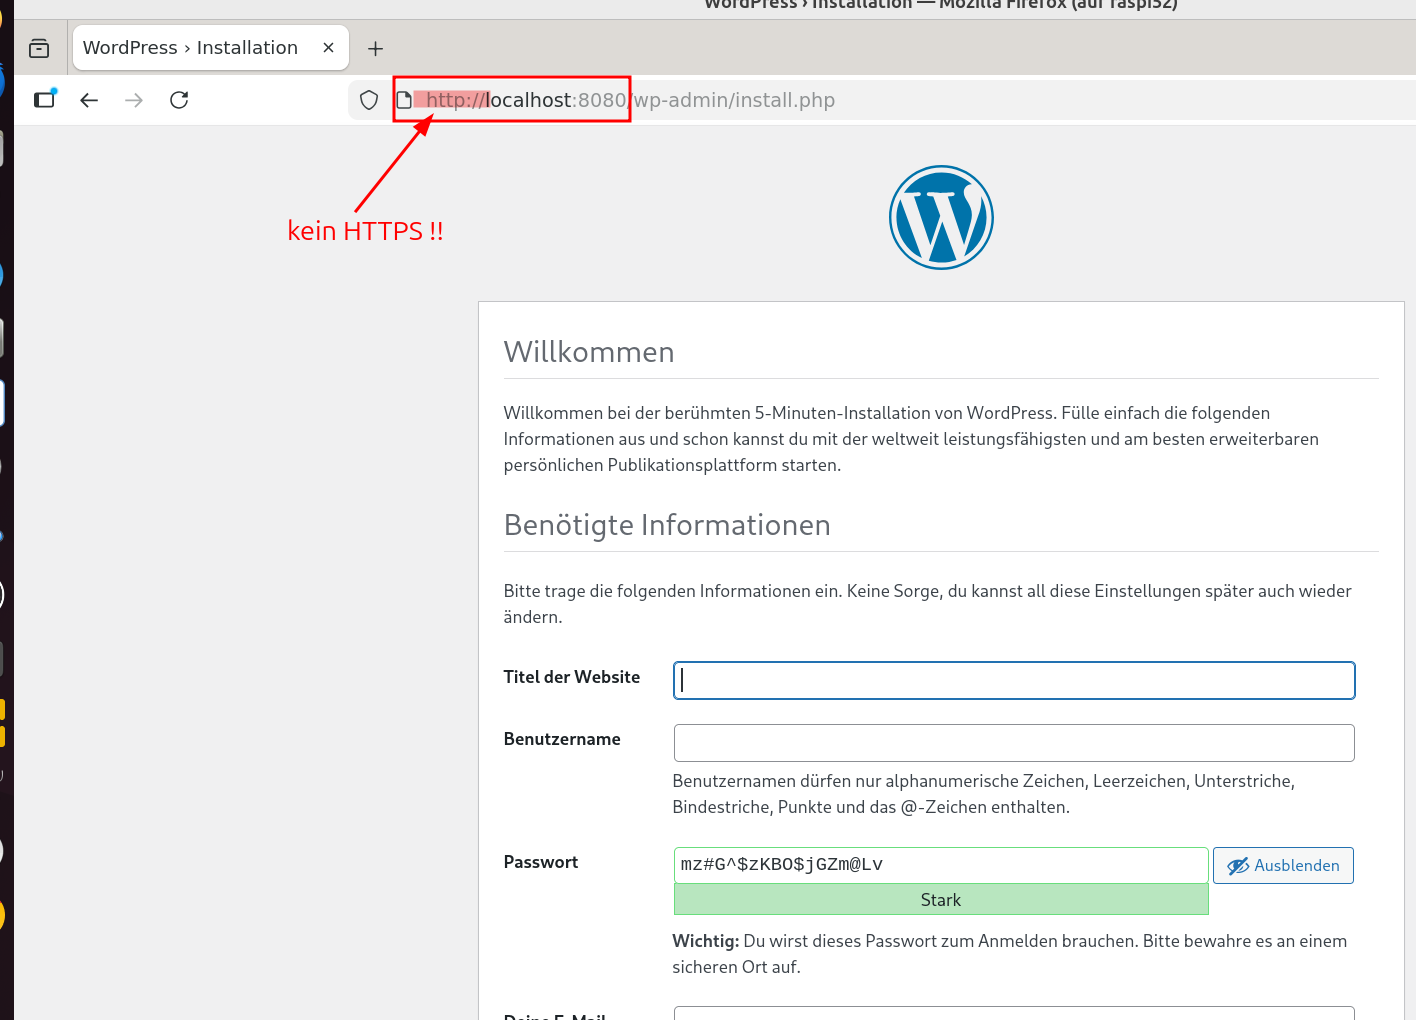Hide password with Ausblenden button
1416x1020 pixels.
[1283, 866]
